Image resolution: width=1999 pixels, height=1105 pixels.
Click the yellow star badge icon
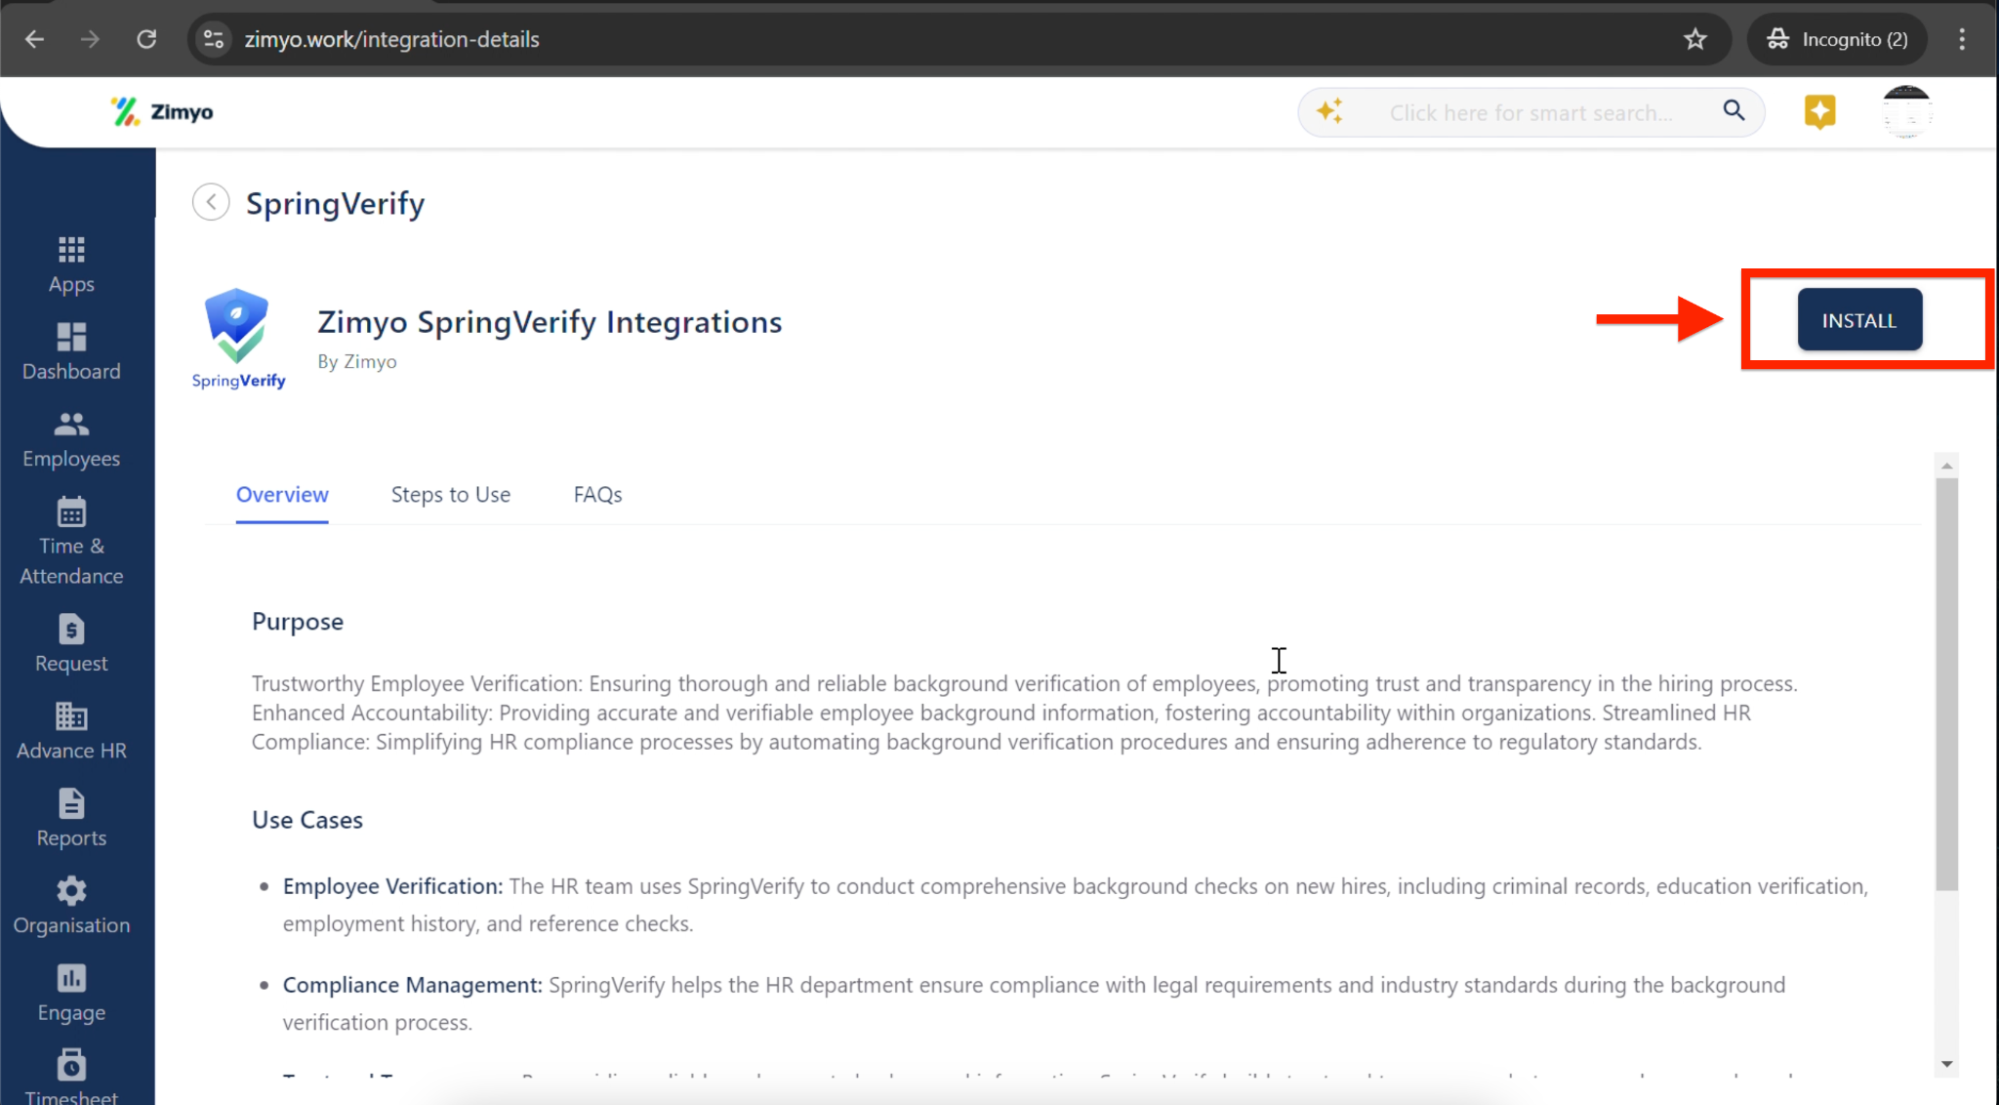click(1819, 111)
